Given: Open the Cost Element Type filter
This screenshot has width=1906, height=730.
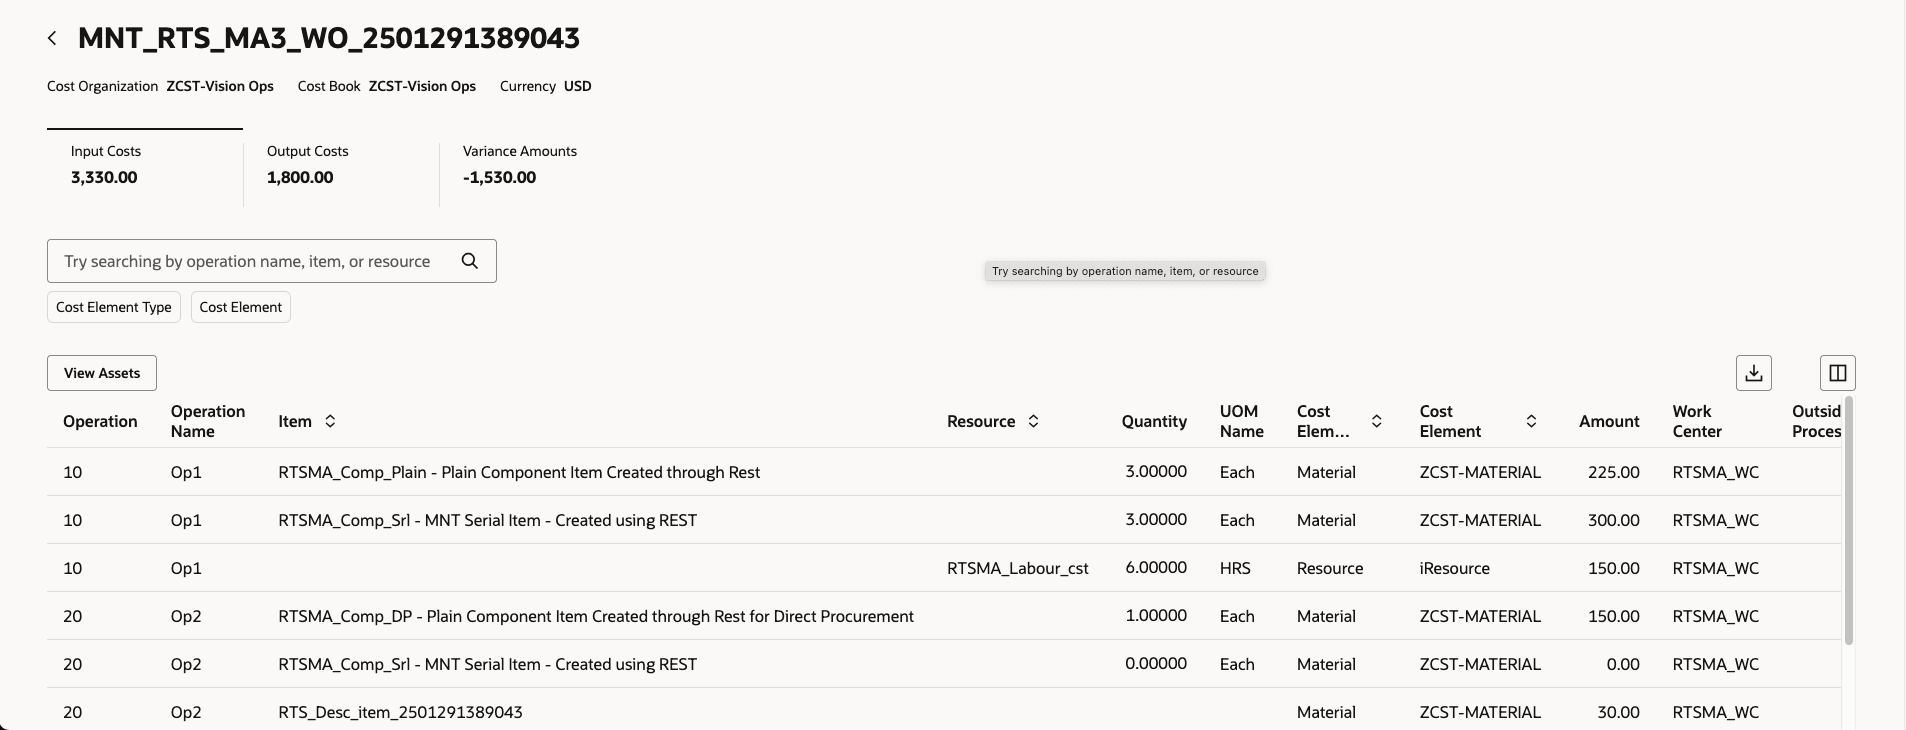Looking at the screenshot, I should [x=114, y=307].
